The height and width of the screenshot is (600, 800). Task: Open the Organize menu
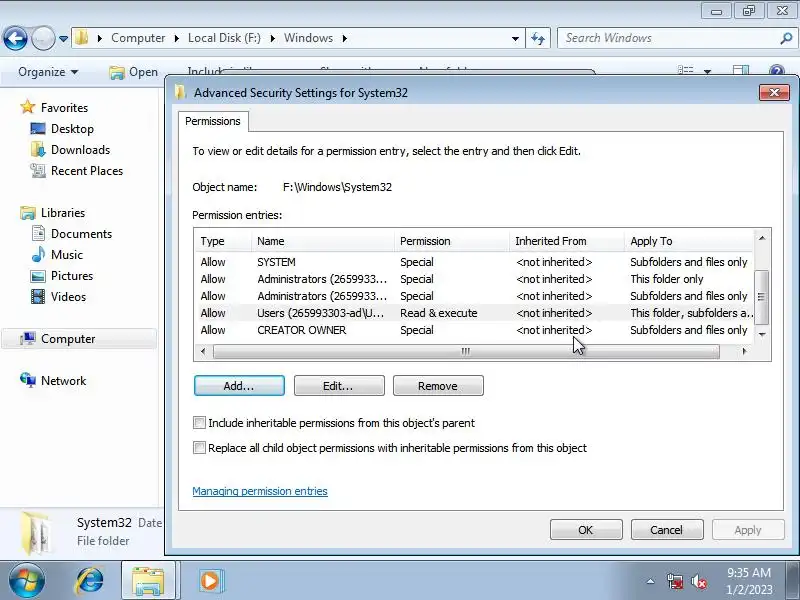tap(48, 72)
